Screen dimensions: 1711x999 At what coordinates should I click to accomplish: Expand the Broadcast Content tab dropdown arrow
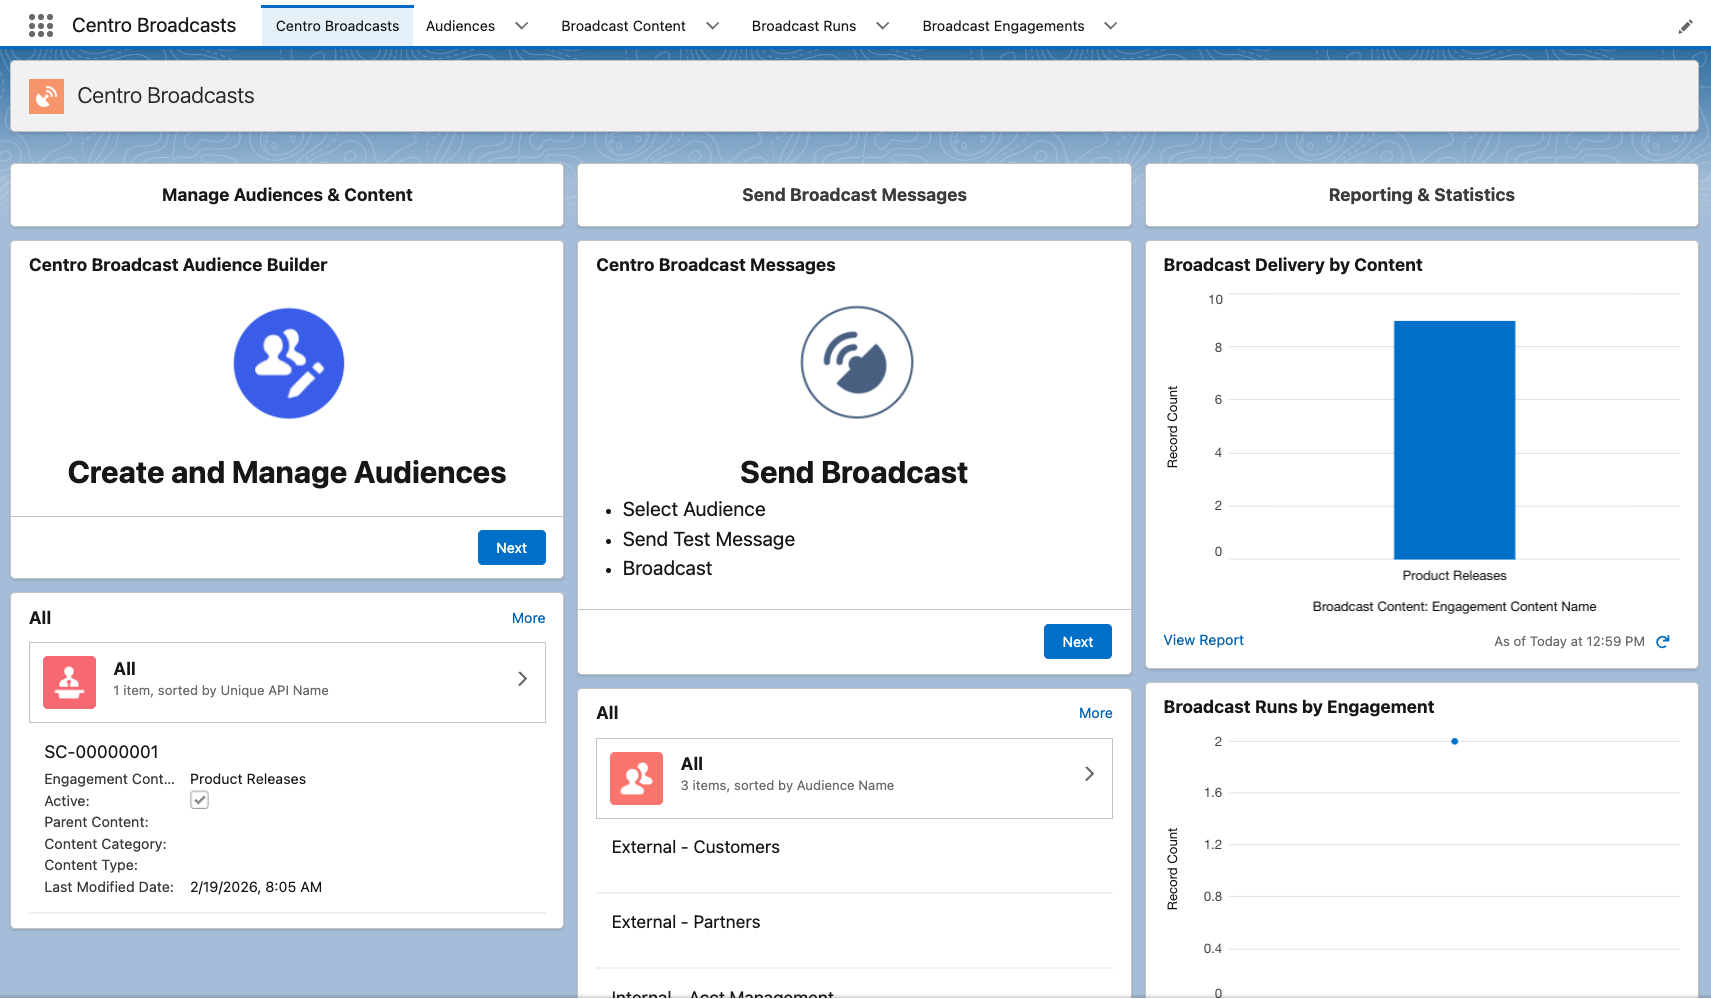712,26
